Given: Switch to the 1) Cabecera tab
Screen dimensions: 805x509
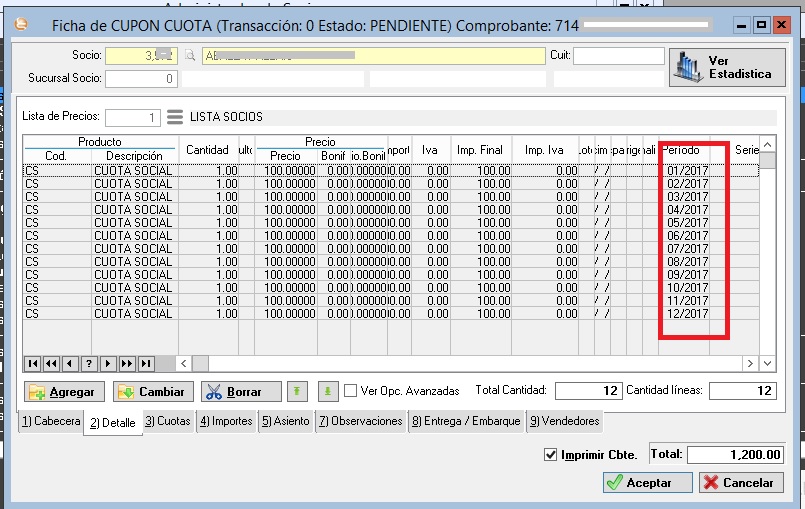Looking at the screenshot, I should (x=51, y=422).
